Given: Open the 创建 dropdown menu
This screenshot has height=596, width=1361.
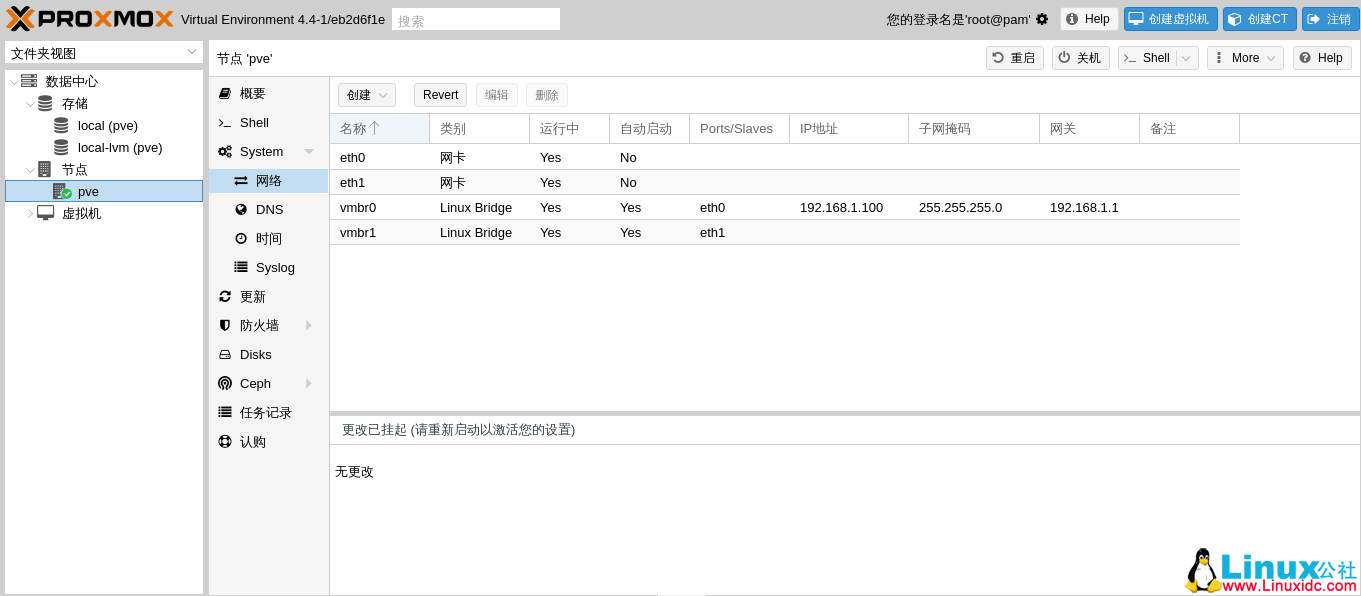Looking at the screenshot, I should pos(366,94).
